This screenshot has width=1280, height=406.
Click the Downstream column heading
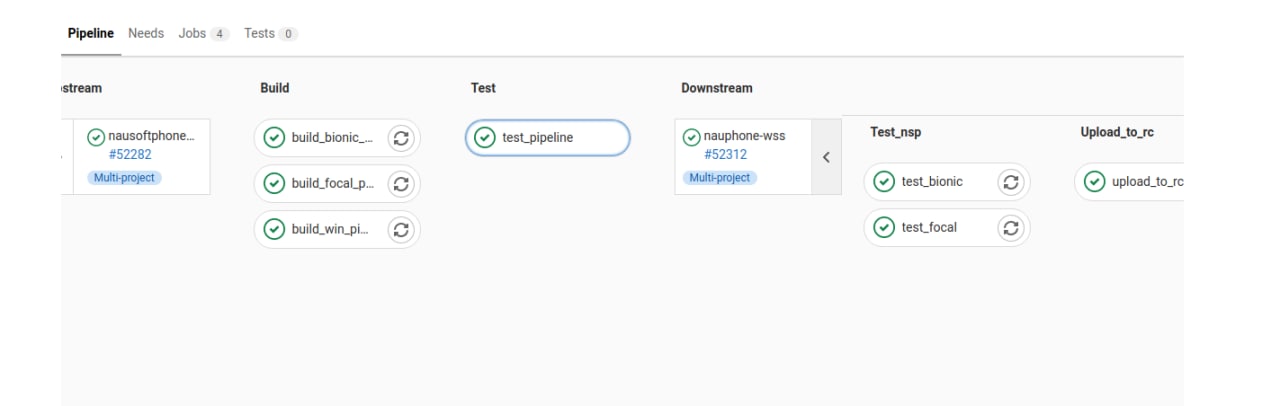coord(717,88)
